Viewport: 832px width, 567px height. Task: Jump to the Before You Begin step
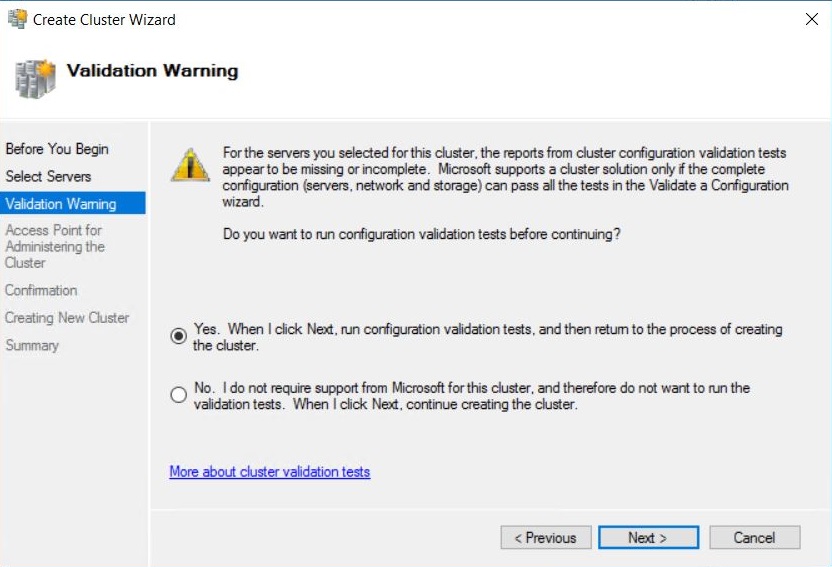[x=57, y=149]
